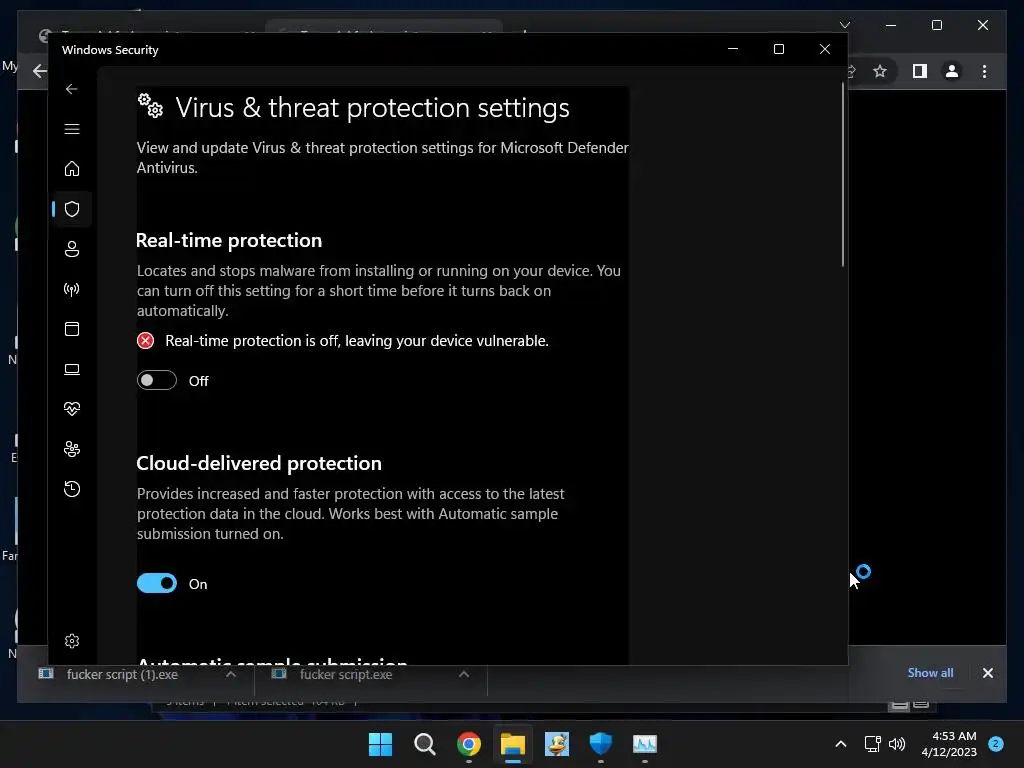Expand options for fucker script.exe download
1024x768 pixels.
[464, 674]
